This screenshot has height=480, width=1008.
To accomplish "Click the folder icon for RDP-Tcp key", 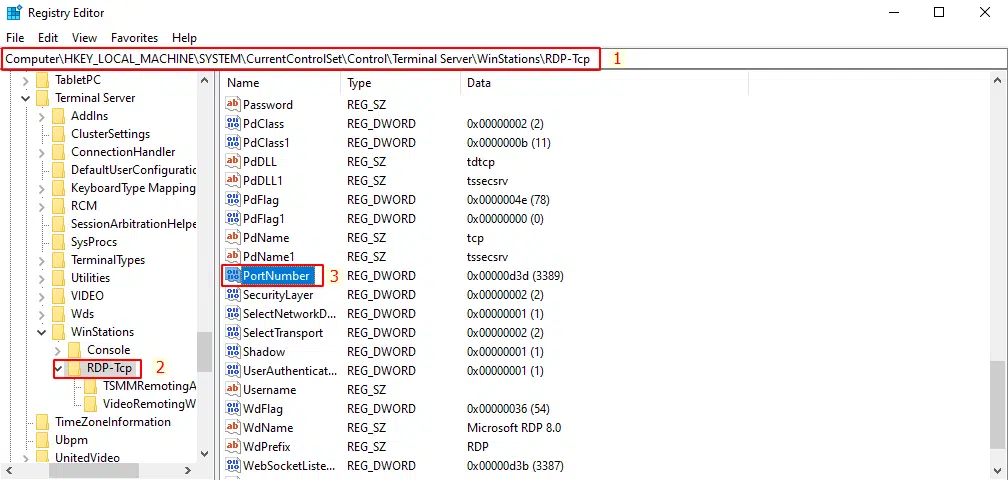I will 75,369.
